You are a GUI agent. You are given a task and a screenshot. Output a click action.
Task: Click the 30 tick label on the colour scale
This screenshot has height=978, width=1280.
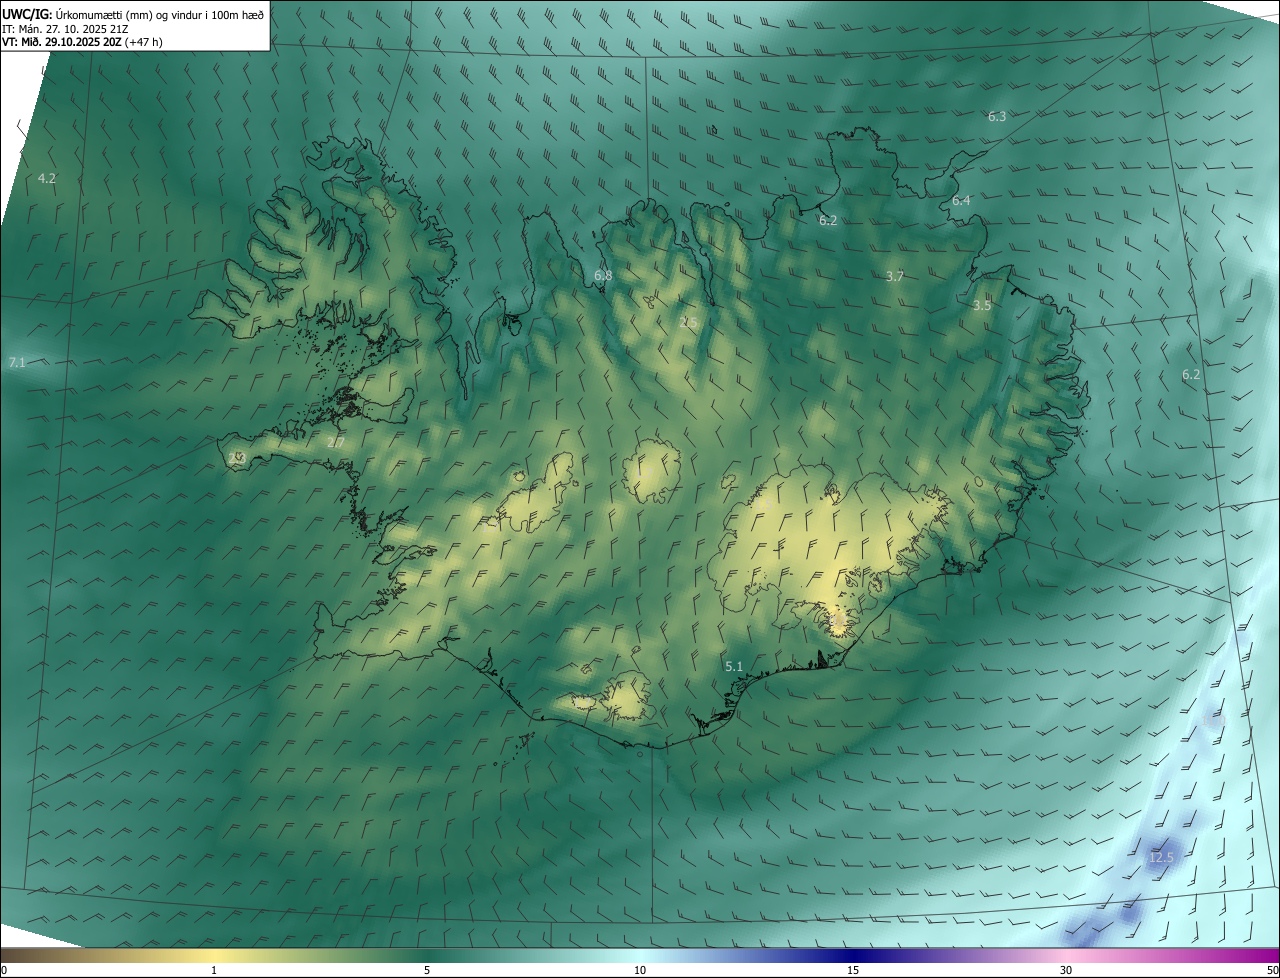point(1066,970)
